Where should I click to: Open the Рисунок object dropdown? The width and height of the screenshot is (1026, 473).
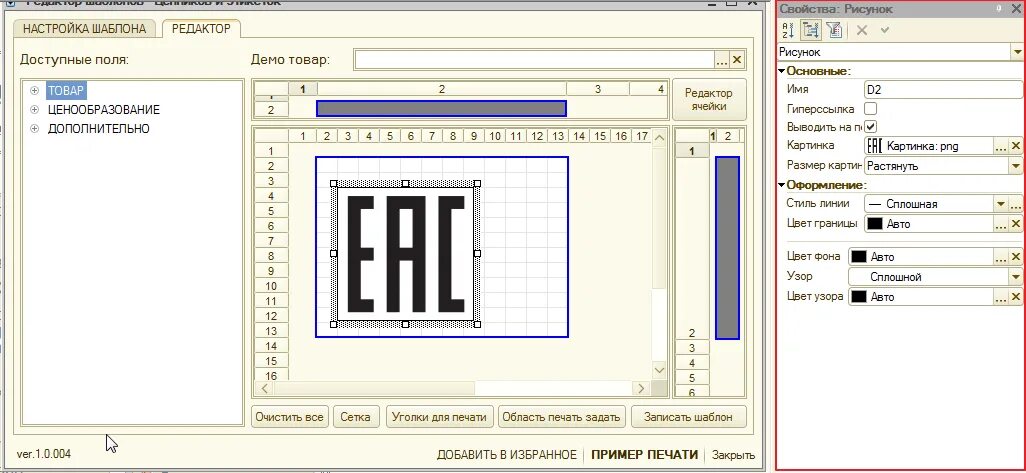pyautogui.click(x=1017, y=52)
